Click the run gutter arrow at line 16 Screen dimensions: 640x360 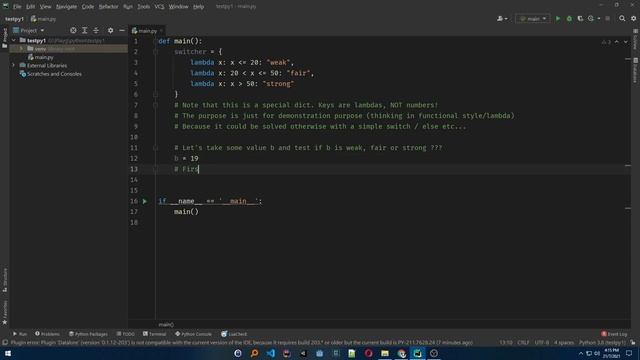click(144, 201)
